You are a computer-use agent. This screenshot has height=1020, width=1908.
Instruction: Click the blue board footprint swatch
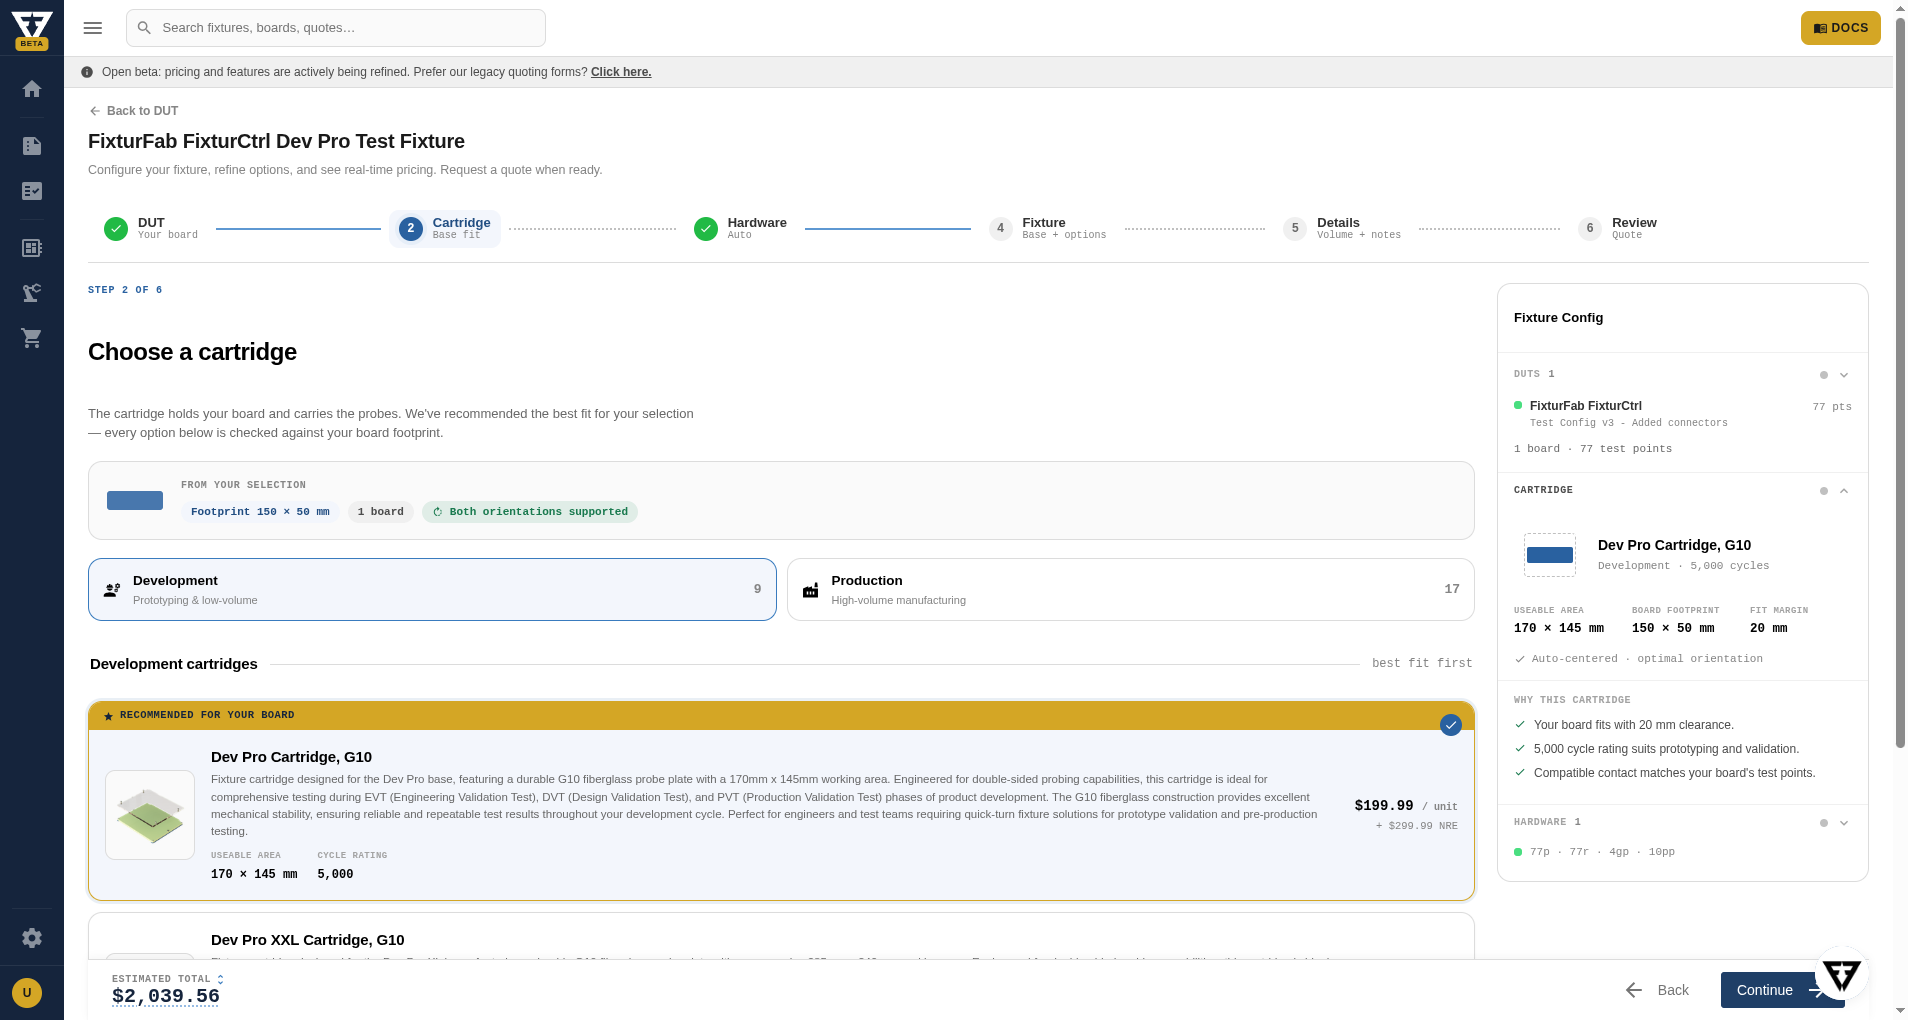[135, 501]
